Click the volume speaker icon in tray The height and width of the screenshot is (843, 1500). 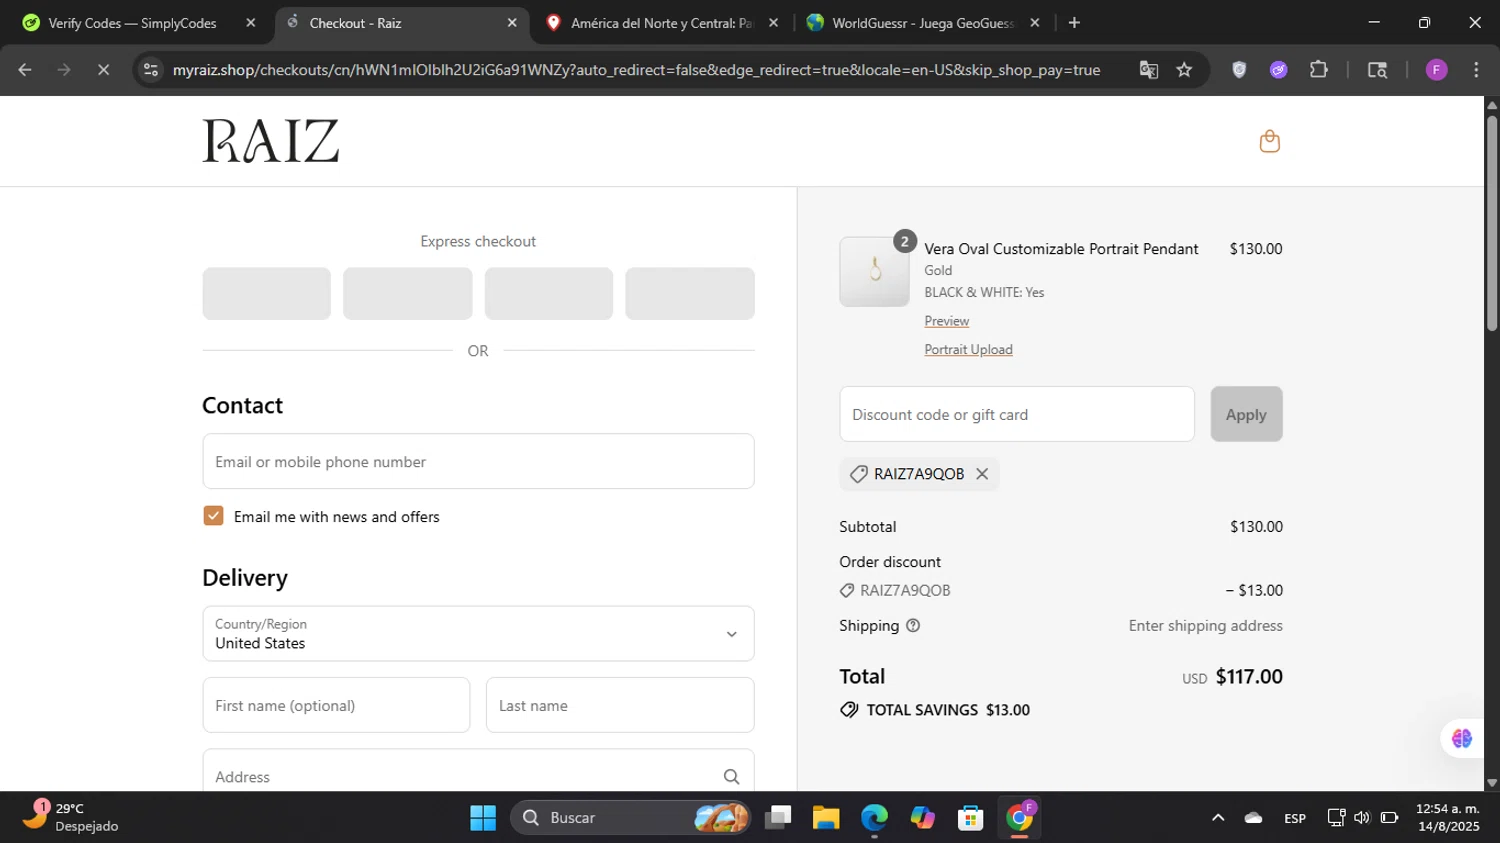click(1361, 818)
